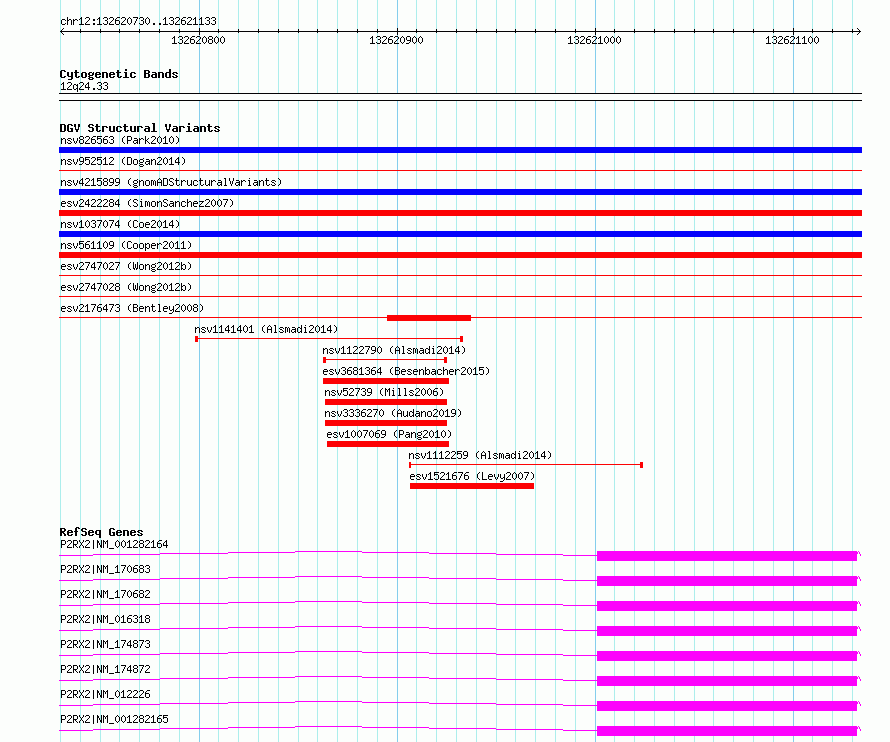Click P2RX2|NM_174873 transcript label
This screenshot has width=890, height=742.
coord(106,644)
